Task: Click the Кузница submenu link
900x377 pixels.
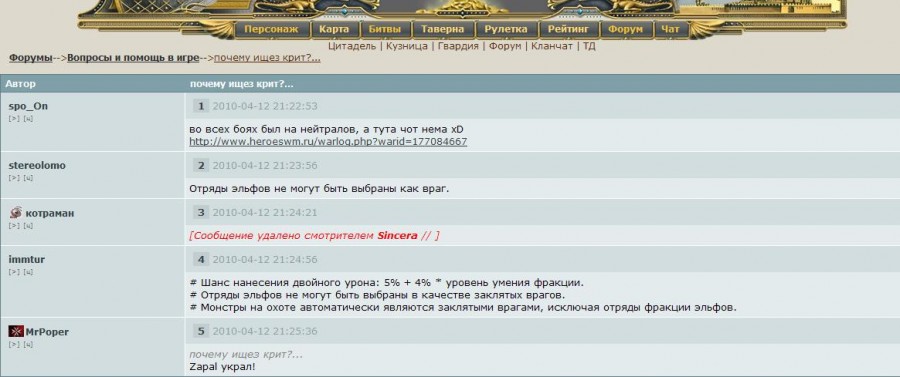Action: pyautogui.click(x=407, y=46)
